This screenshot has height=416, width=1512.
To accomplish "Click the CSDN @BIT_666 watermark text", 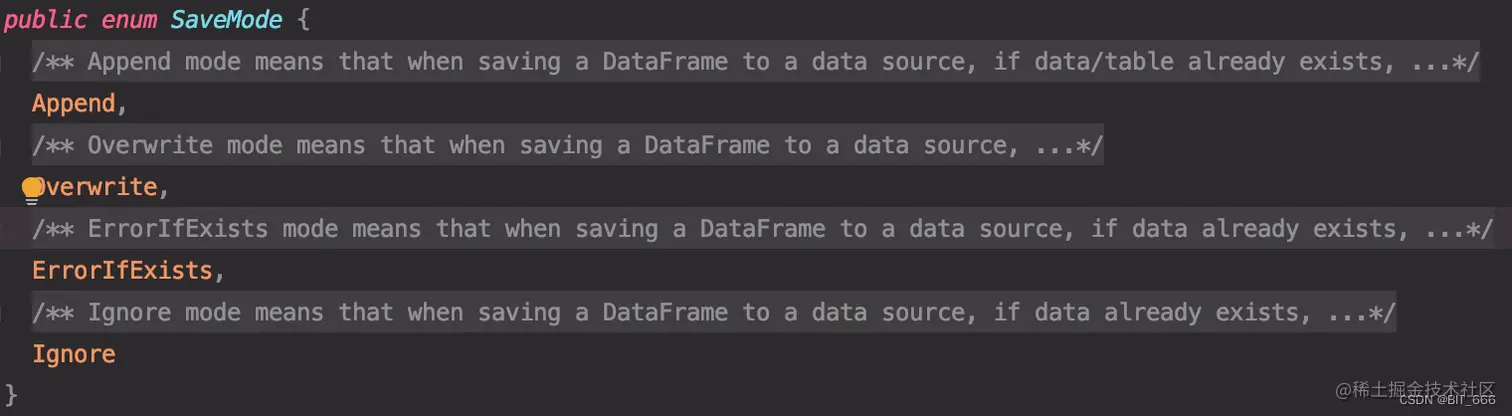I will tap(1447, 401).
